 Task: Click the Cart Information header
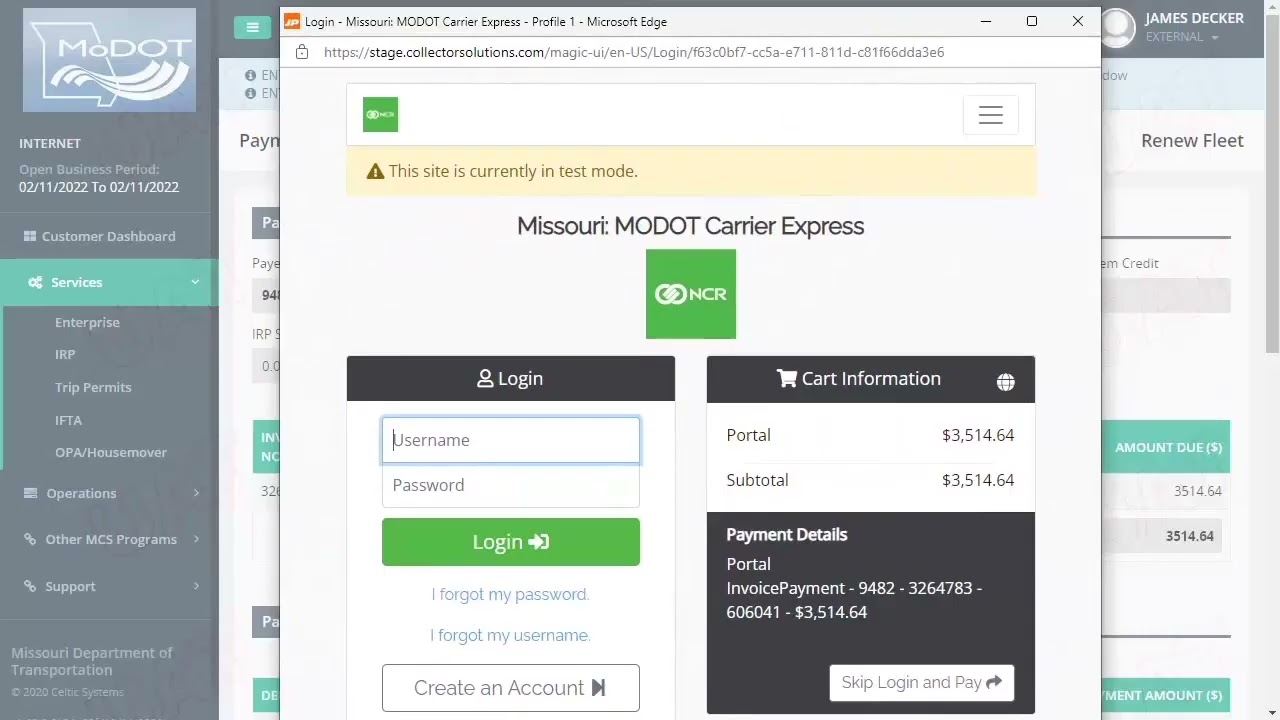click(871, 379)
